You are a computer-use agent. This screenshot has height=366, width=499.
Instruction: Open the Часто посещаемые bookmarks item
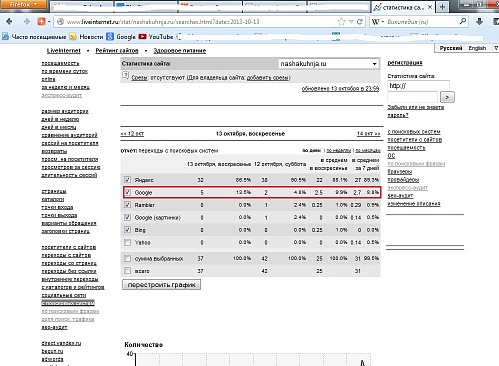pyautogui.click(x=34, y=37)
